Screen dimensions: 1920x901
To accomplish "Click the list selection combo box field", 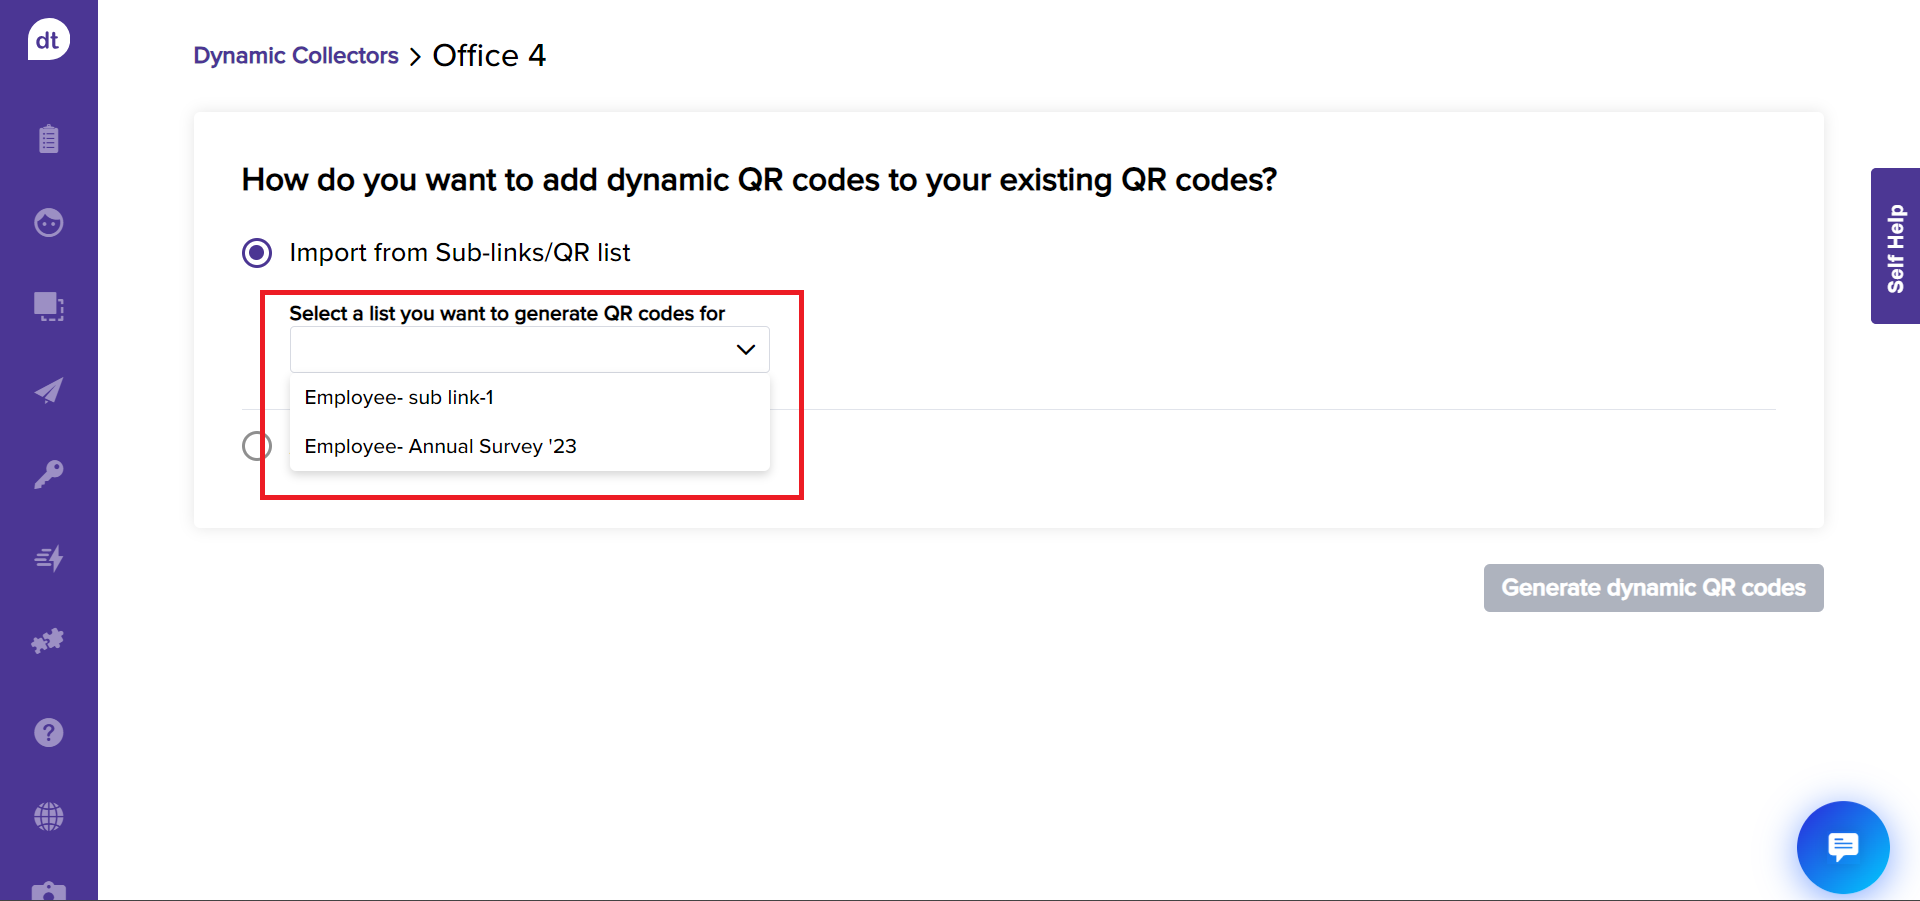I will (510, 350).
